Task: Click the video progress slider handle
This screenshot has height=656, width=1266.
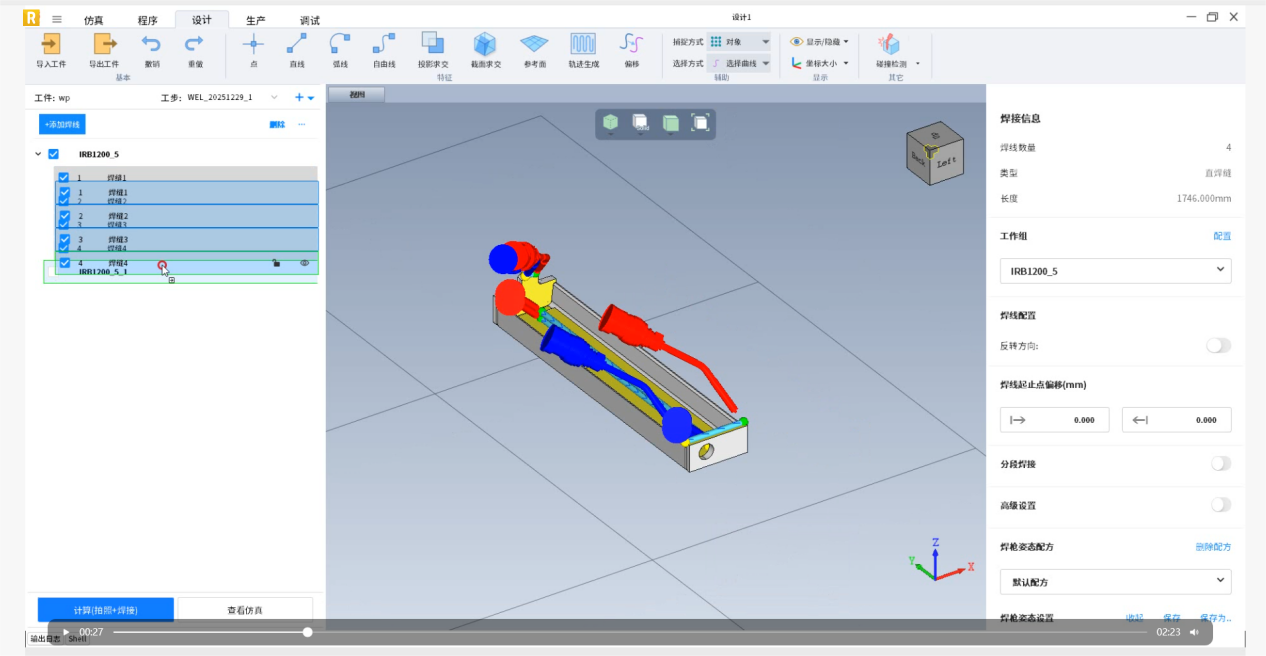Action: point(307,632)
